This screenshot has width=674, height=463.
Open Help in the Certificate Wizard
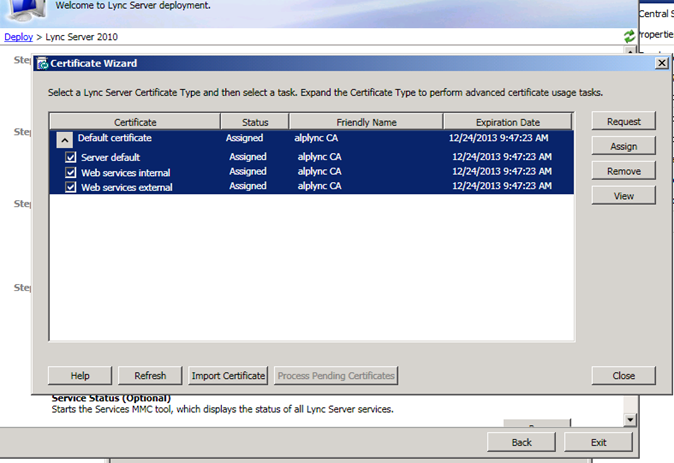80,376
